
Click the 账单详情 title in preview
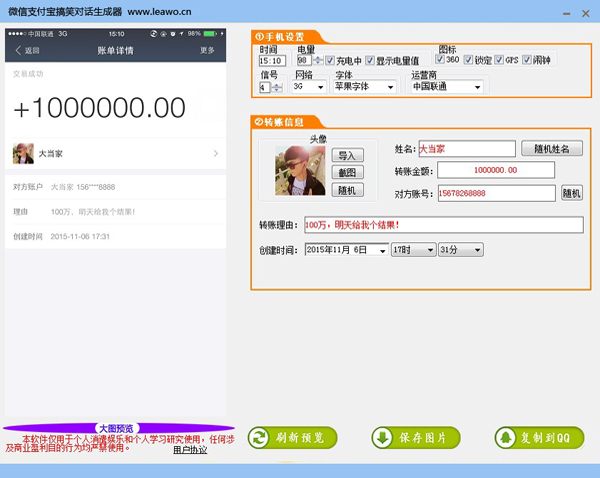[115, 50]
